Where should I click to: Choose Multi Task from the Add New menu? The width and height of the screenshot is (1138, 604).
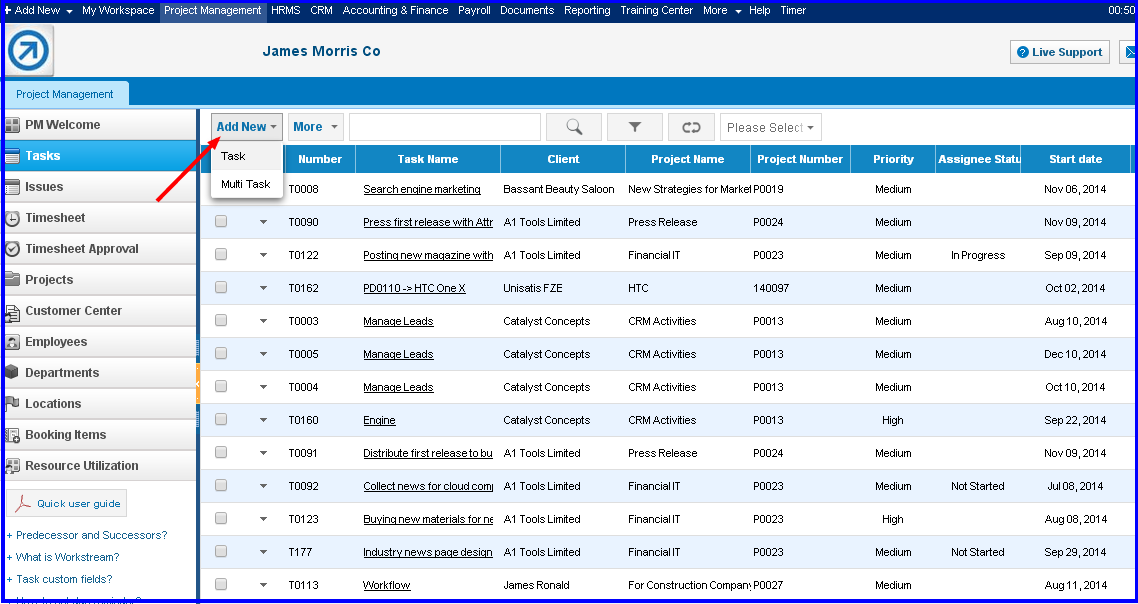[x=247, y=184]
